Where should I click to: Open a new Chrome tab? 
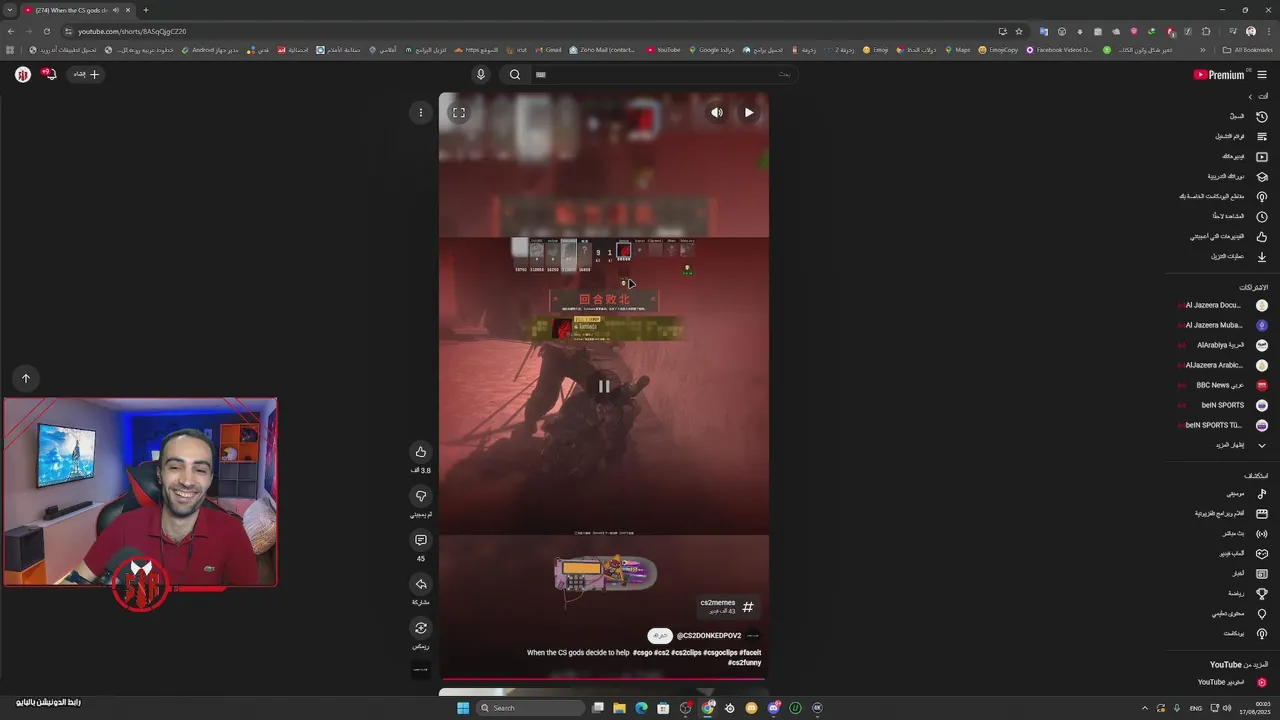(x=146, y=10)
